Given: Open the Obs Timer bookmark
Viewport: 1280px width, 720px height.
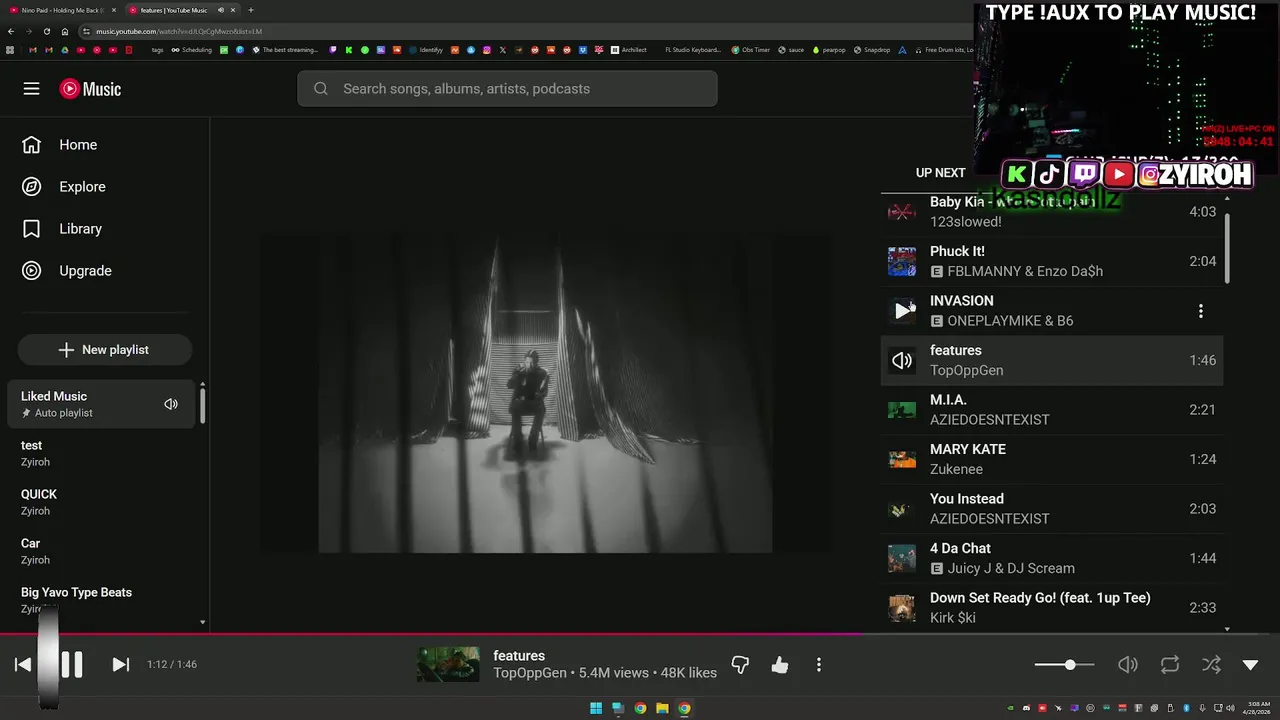Looking at the screenshot, I should [750, 49].
